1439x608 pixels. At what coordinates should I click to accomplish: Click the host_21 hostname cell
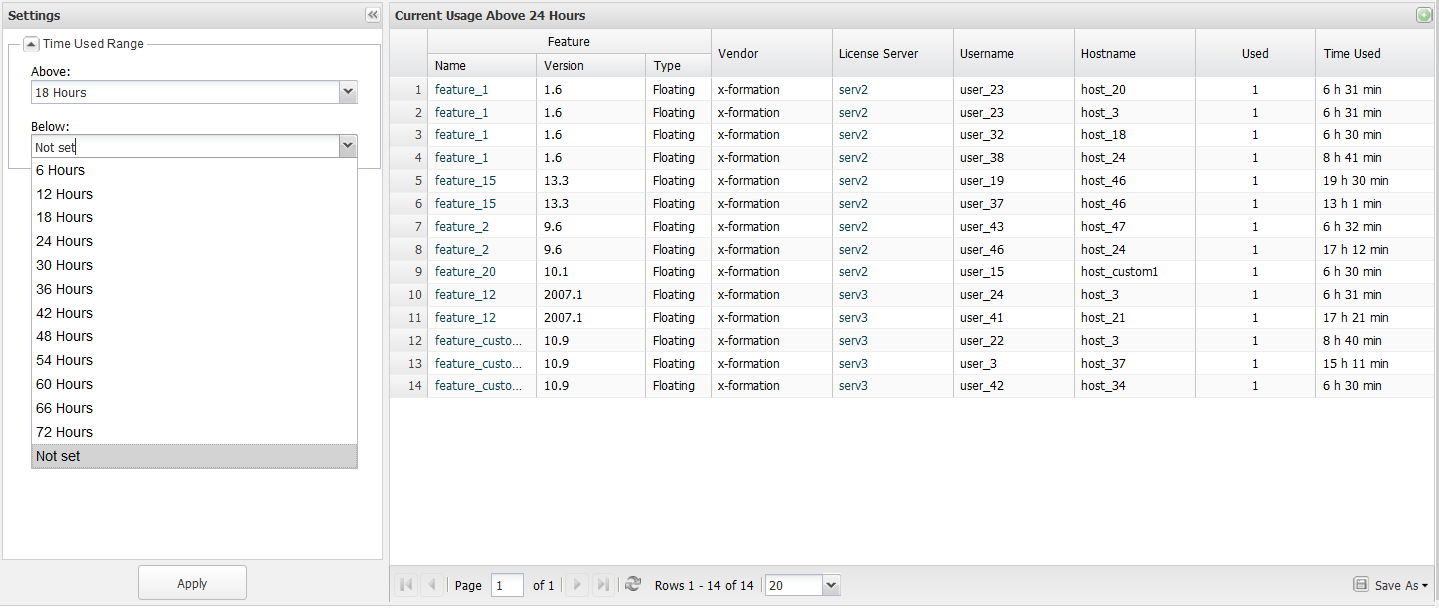(1134, 318)
